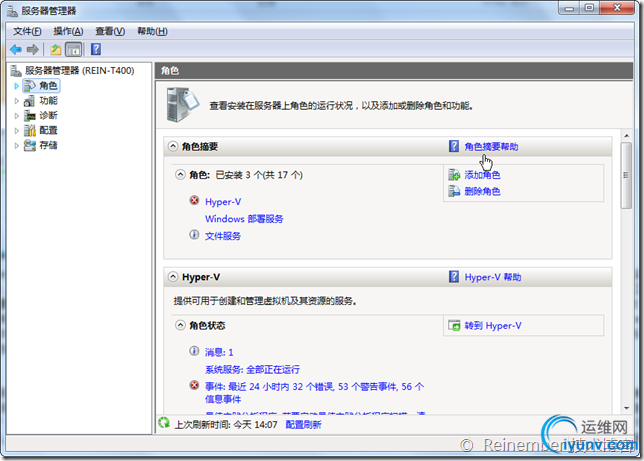Click the 删除角色 link
The width and height of the screenshot is (644, 461).
[x=482, y=191]
